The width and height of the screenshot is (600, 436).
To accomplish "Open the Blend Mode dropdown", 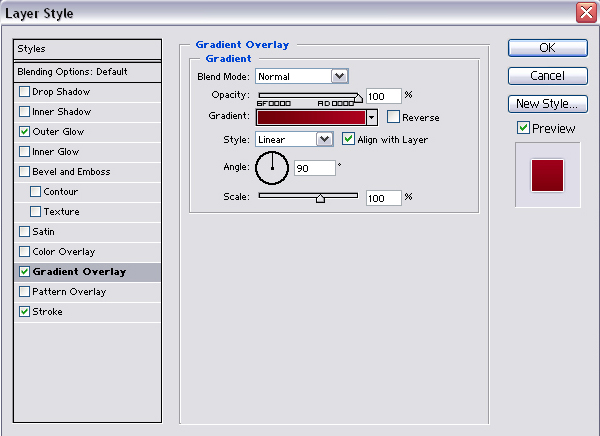I will [x=339, y=75].
